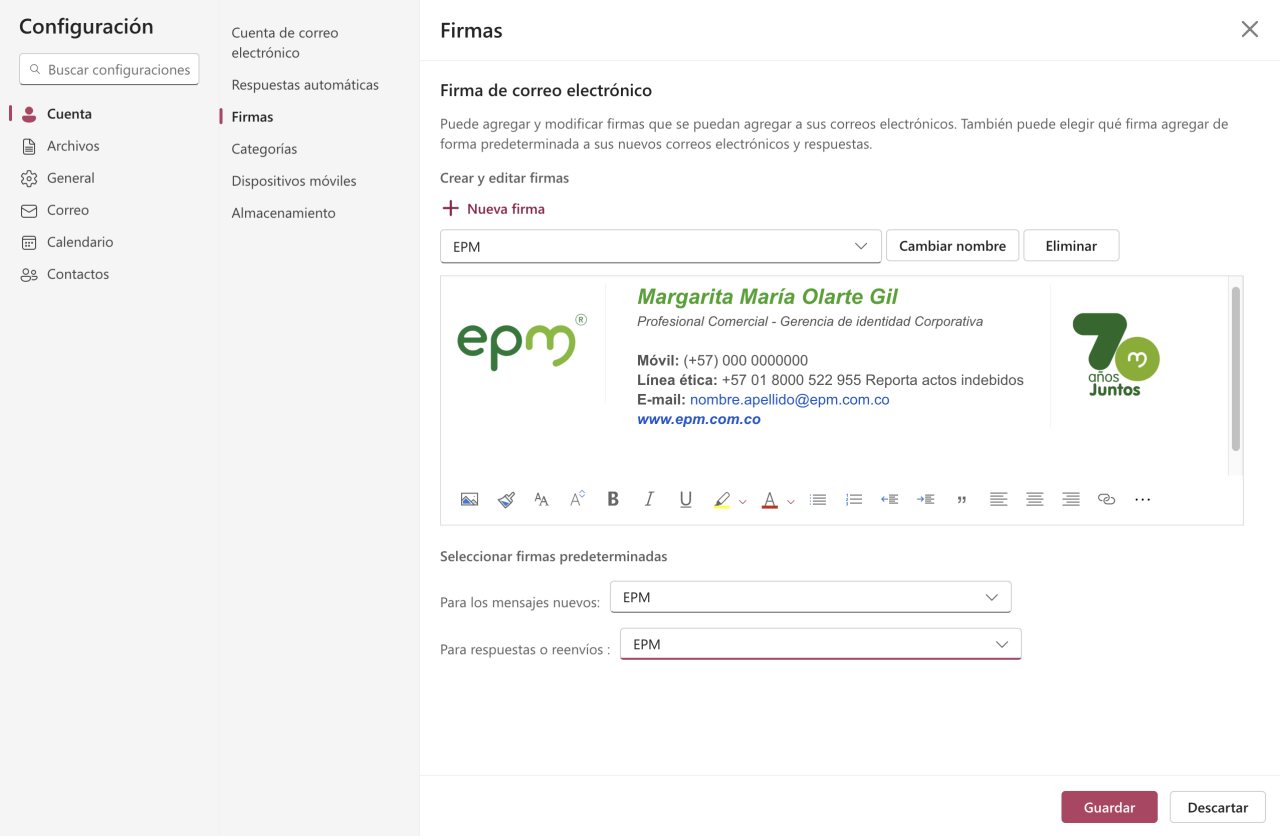The image size is (1280, 836).
Task: Save changes with Guardar
Action: click(x=1109, y=807)
